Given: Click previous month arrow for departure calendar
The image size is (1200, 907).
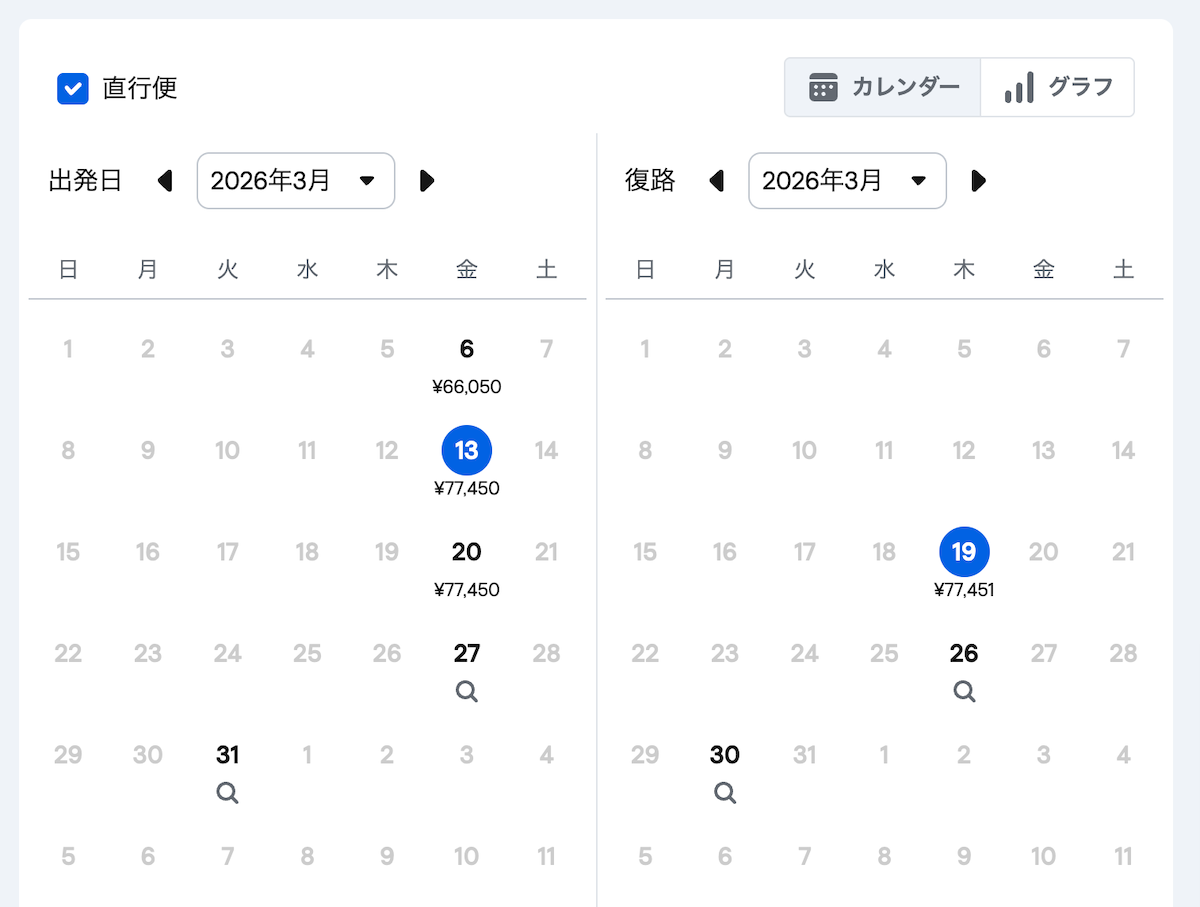Looking at the screenshot, I should [x=166, y=181].
